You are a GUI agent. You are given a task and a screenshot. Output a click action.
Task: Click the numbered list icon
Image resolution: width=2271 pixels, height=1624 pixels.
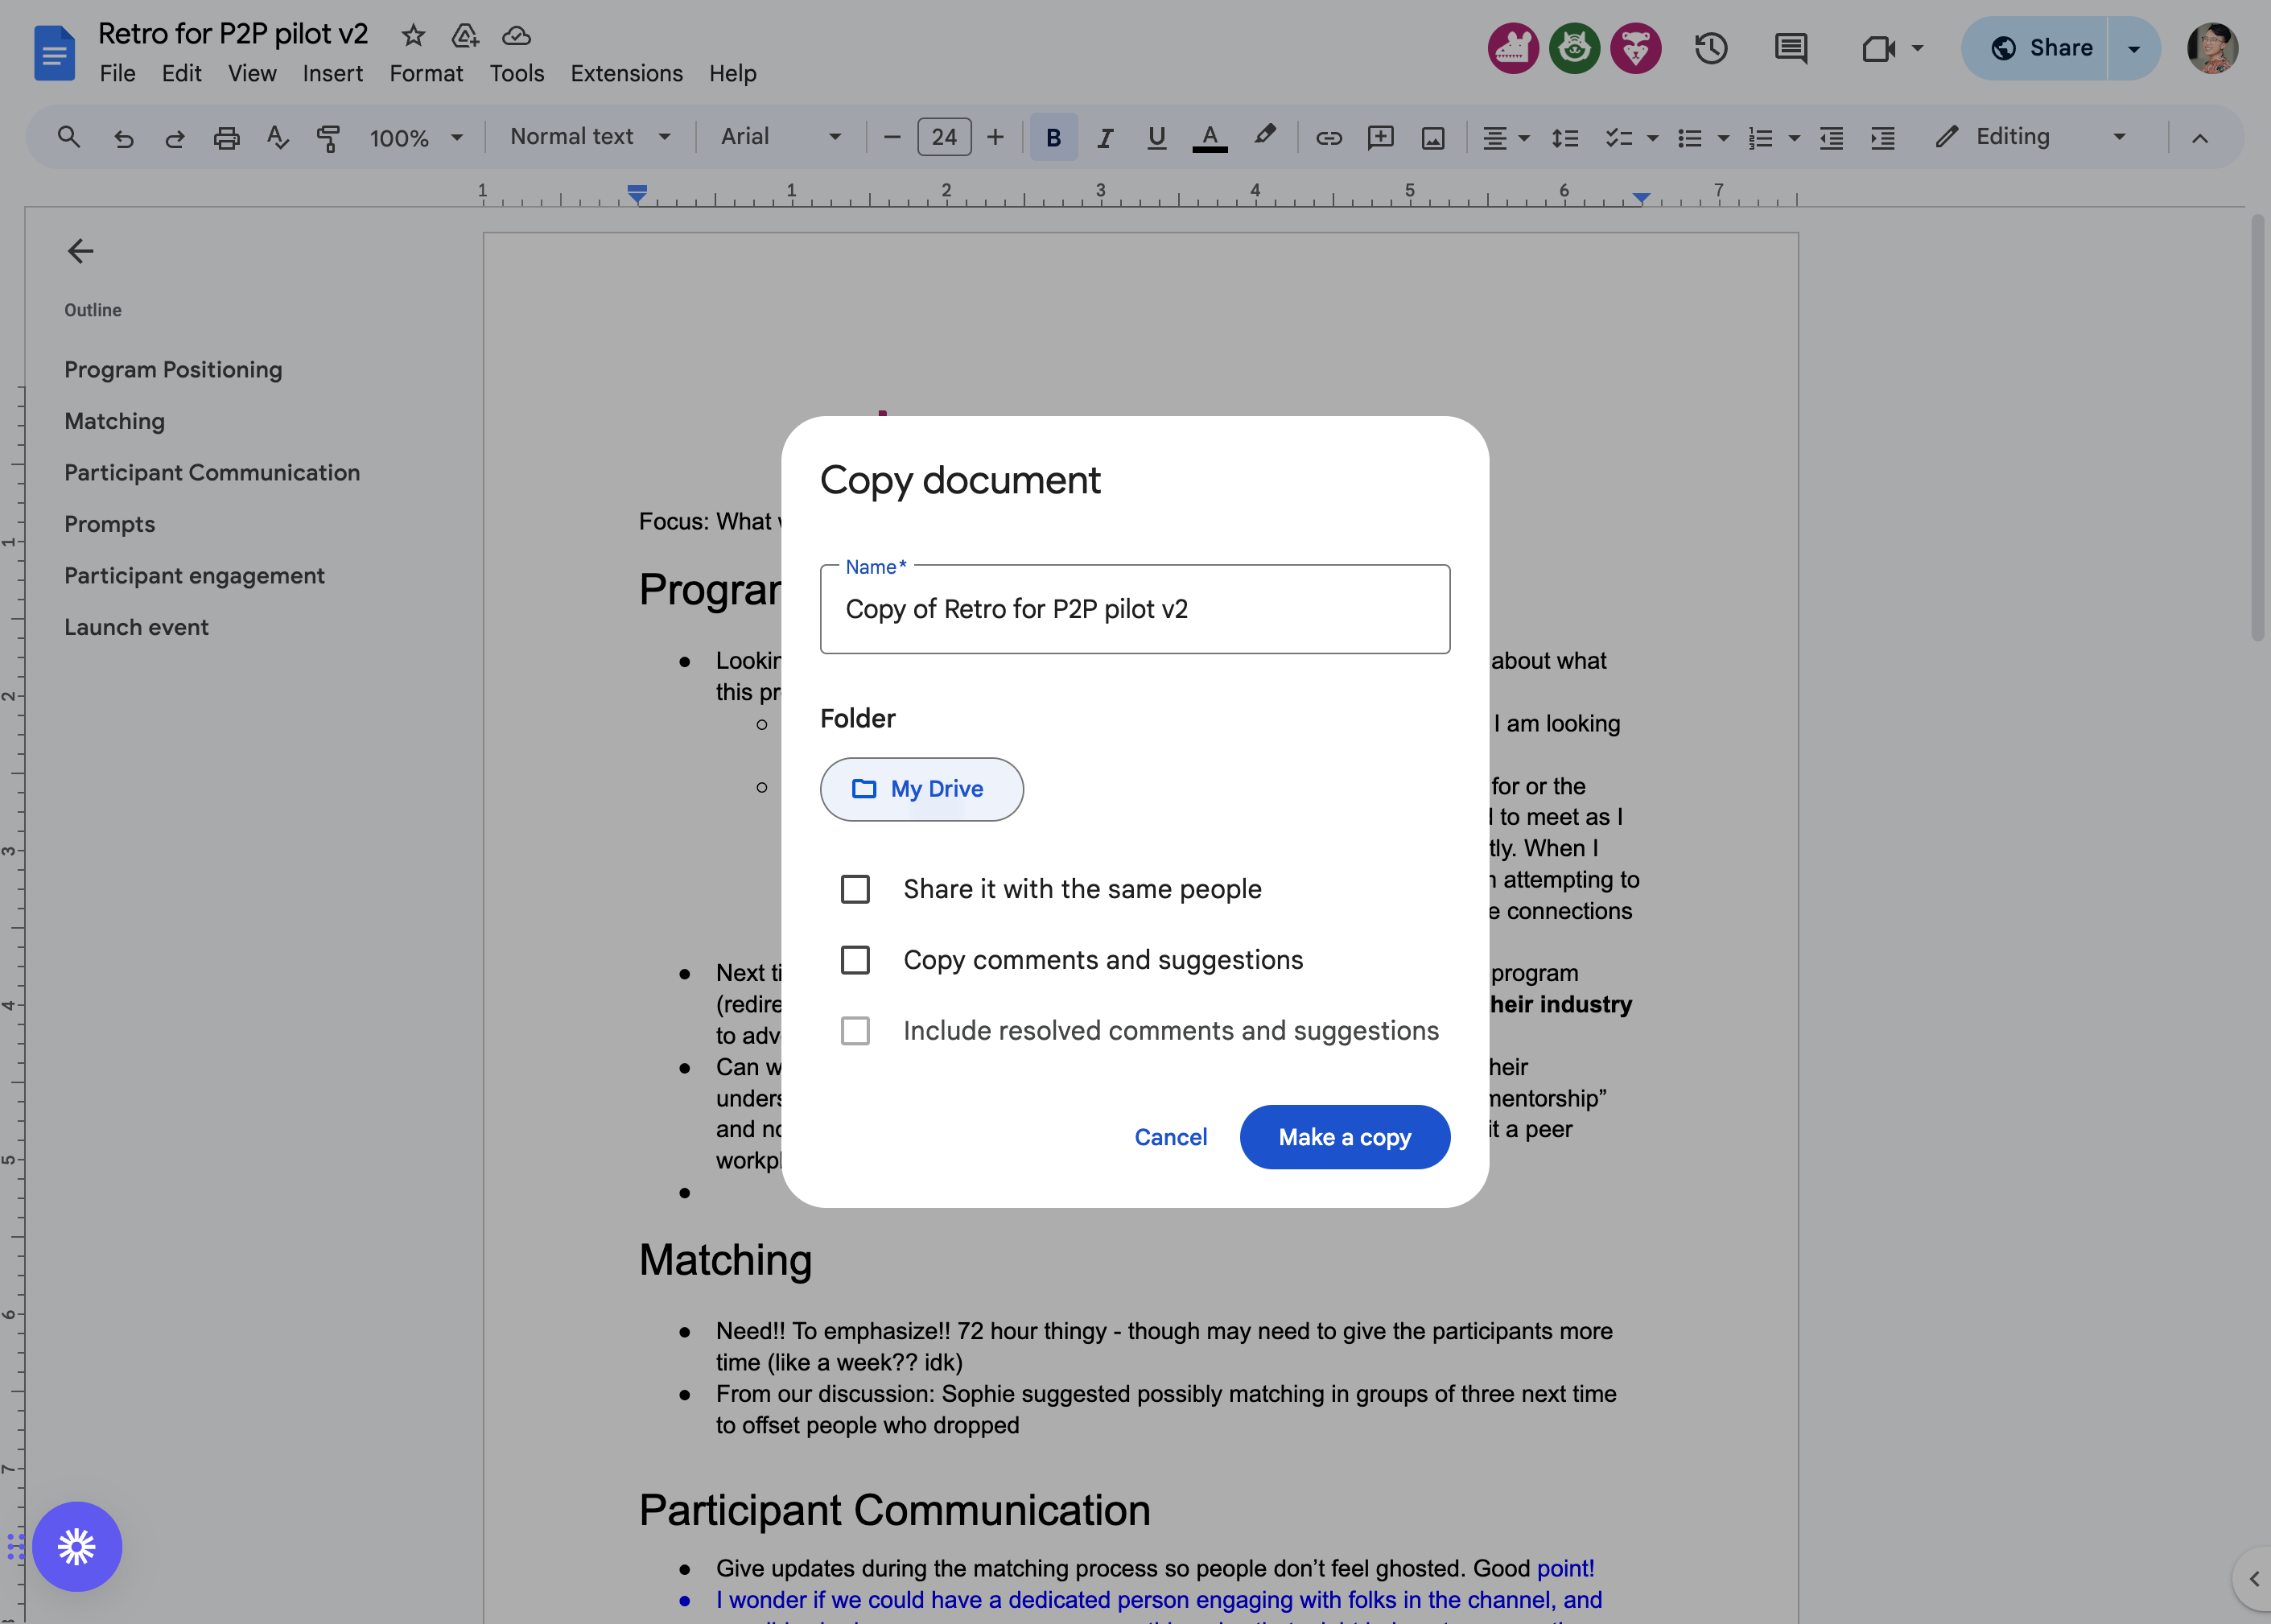pyautogui.click(x=1759, y=138)
